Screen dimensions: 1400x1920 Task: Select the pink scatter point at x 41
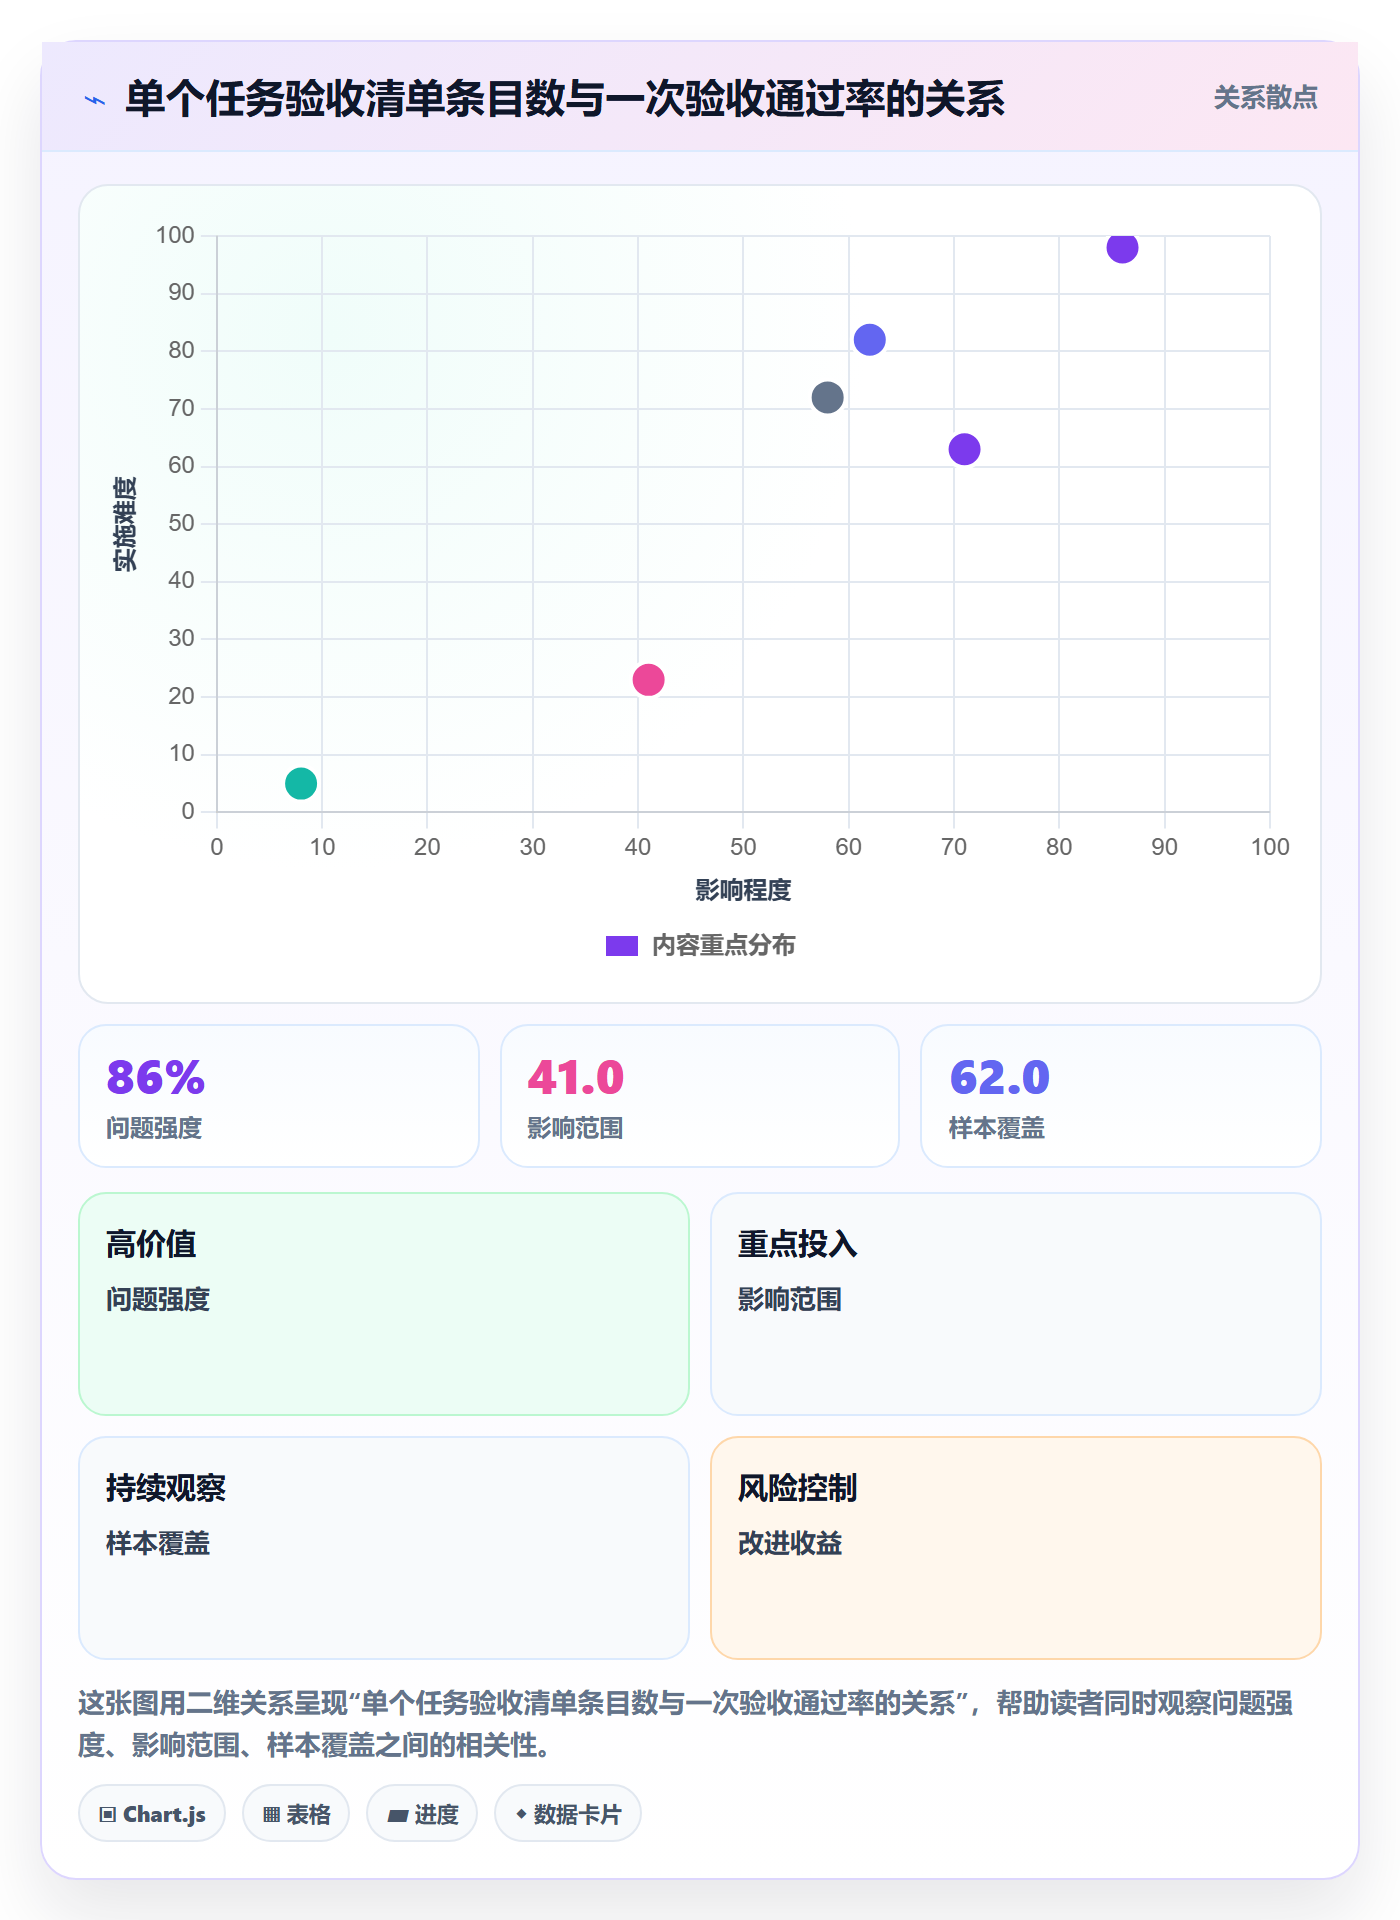tap(648, 680)
